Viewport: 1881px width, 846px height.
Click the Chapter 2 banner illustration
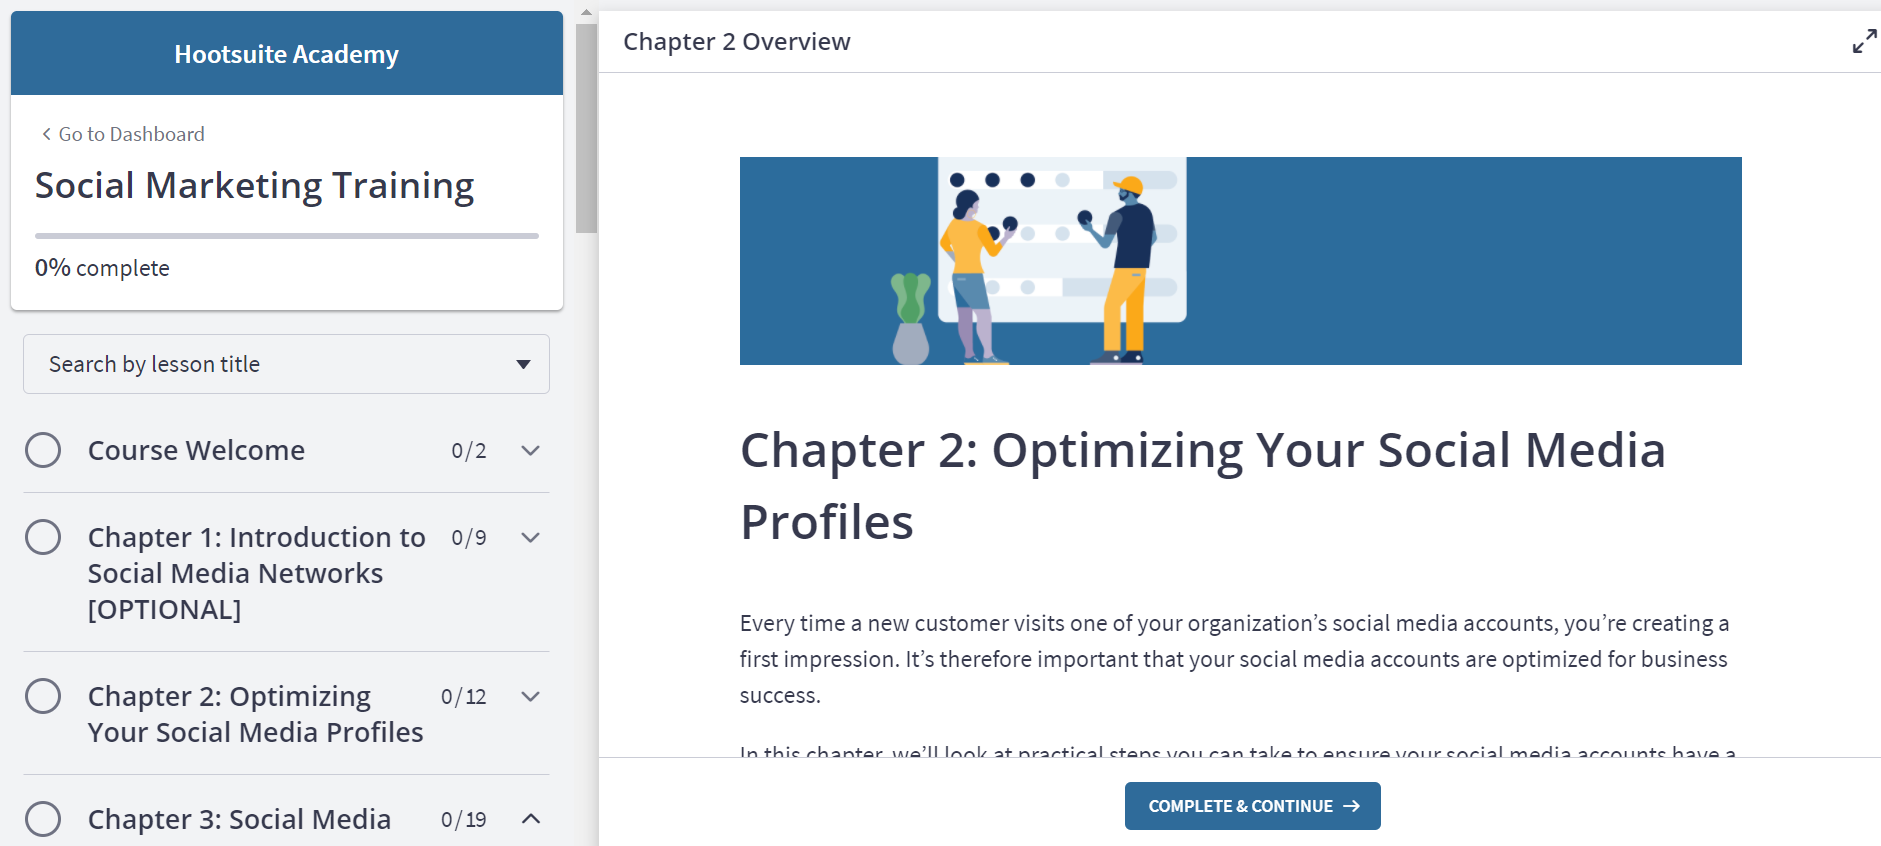pyautogui.click(x=1240, y=261)
